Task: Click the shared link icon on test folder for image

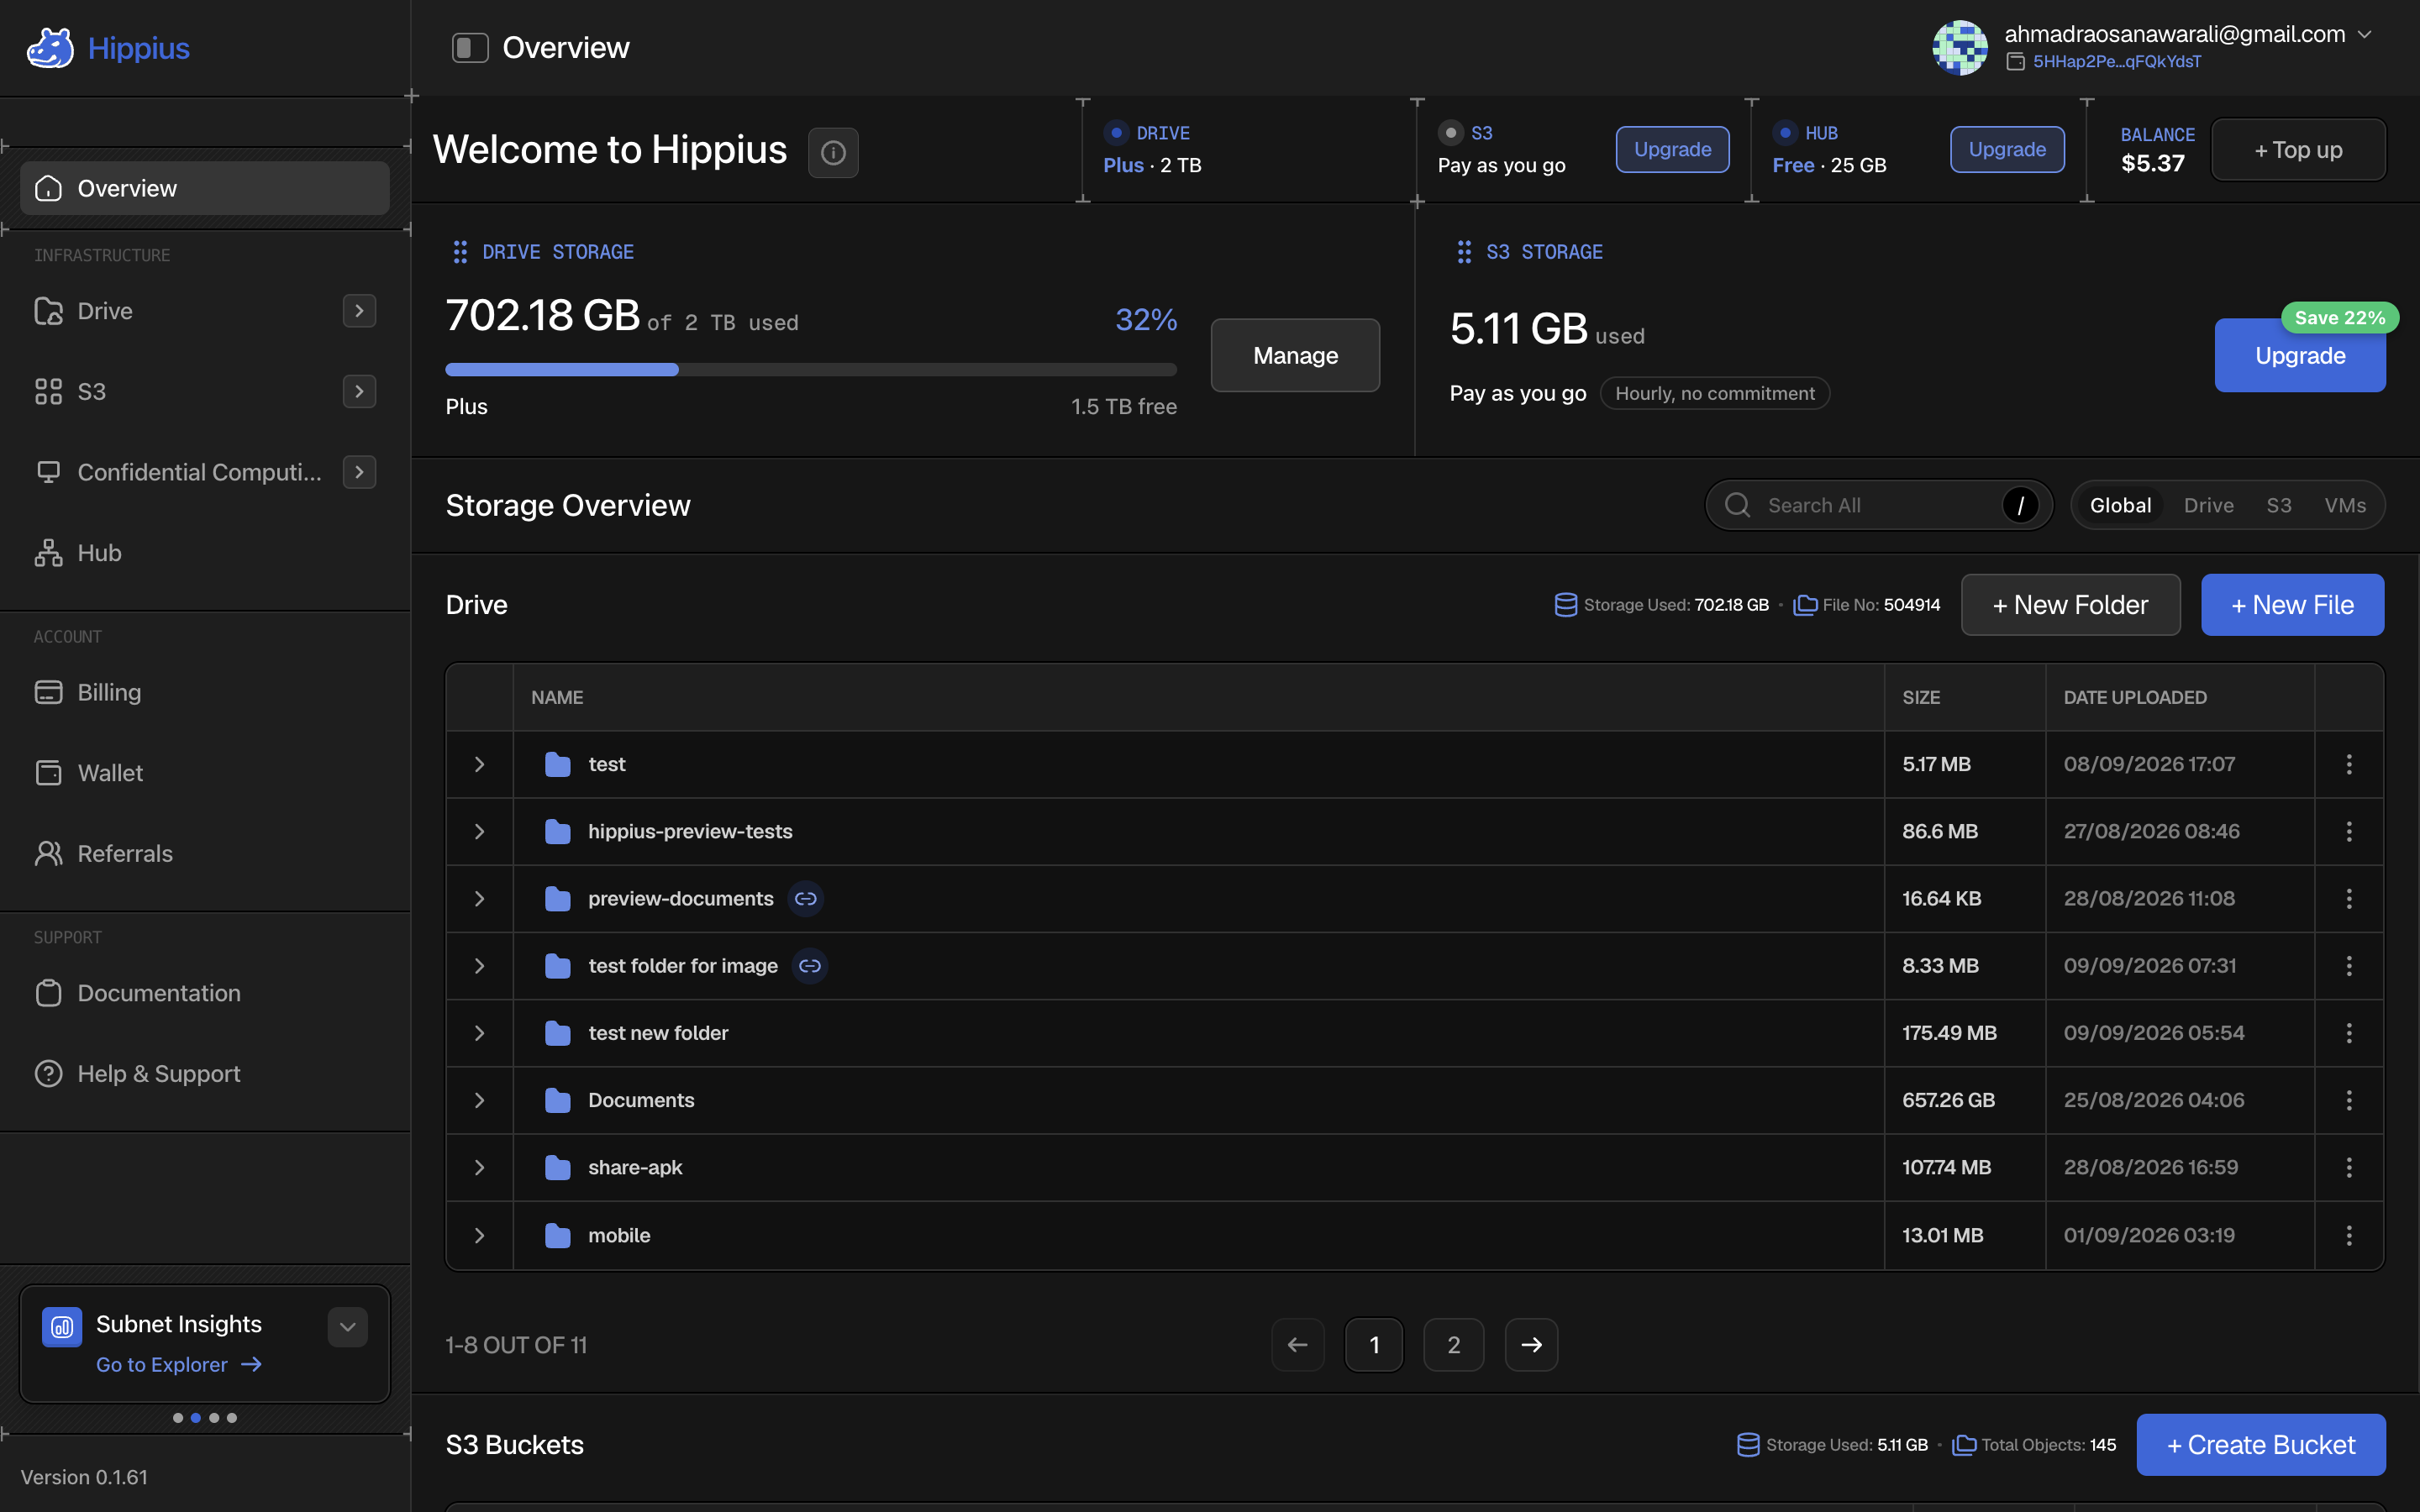Action: (810, 966)
